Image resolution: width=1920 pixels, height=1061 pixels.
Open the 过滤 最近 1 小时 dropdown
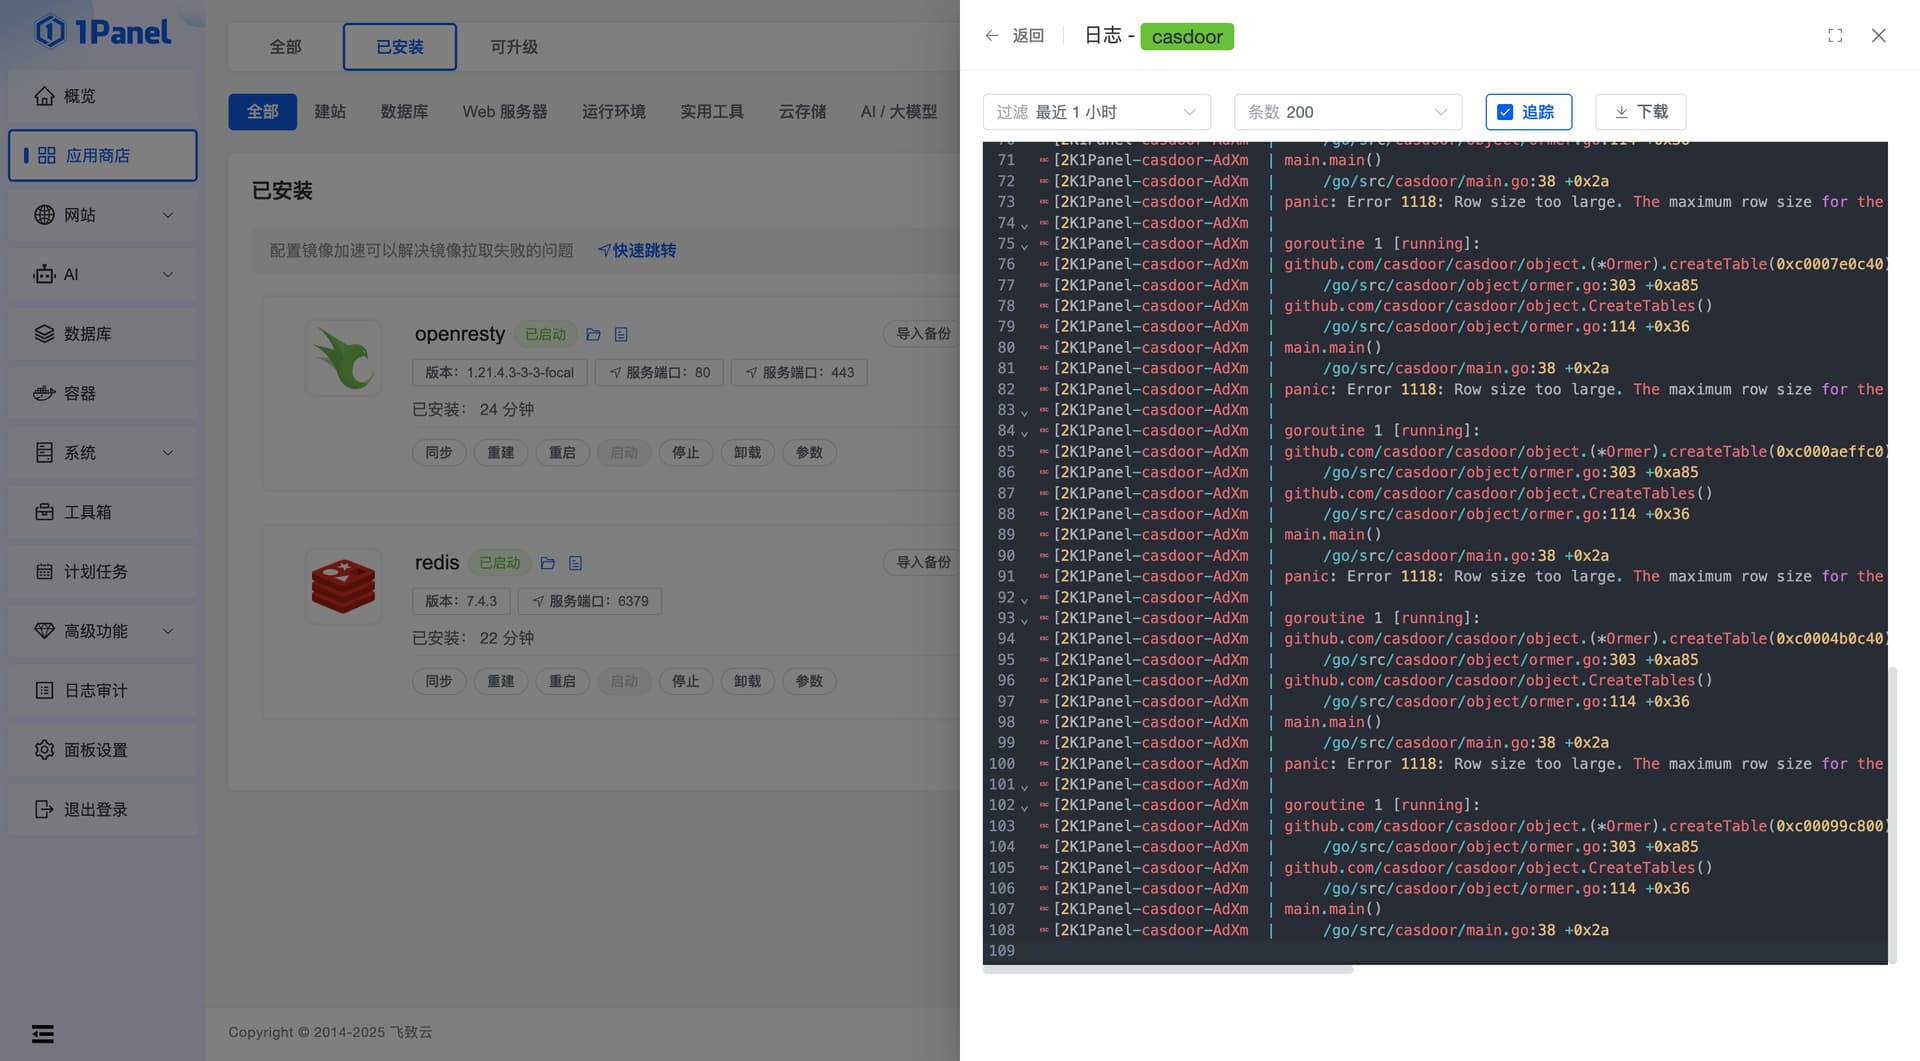coord(1097,112)
